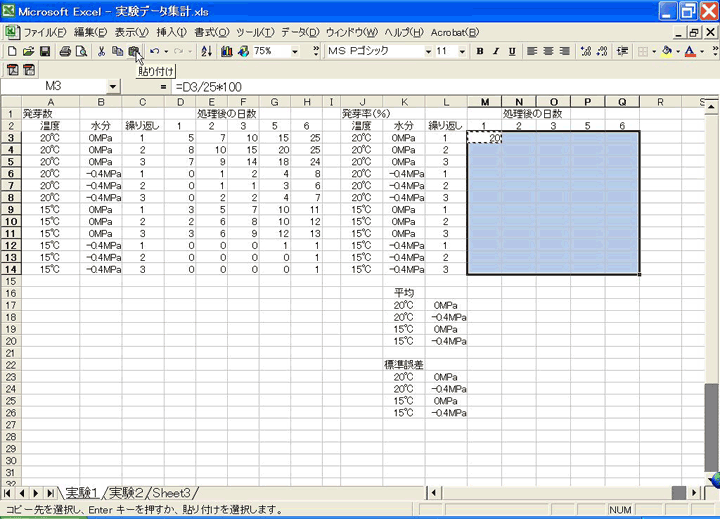Toggle Italic formatting
Image resolution: width=720 pixels, height=519 pixels.
tap(496, 51)
